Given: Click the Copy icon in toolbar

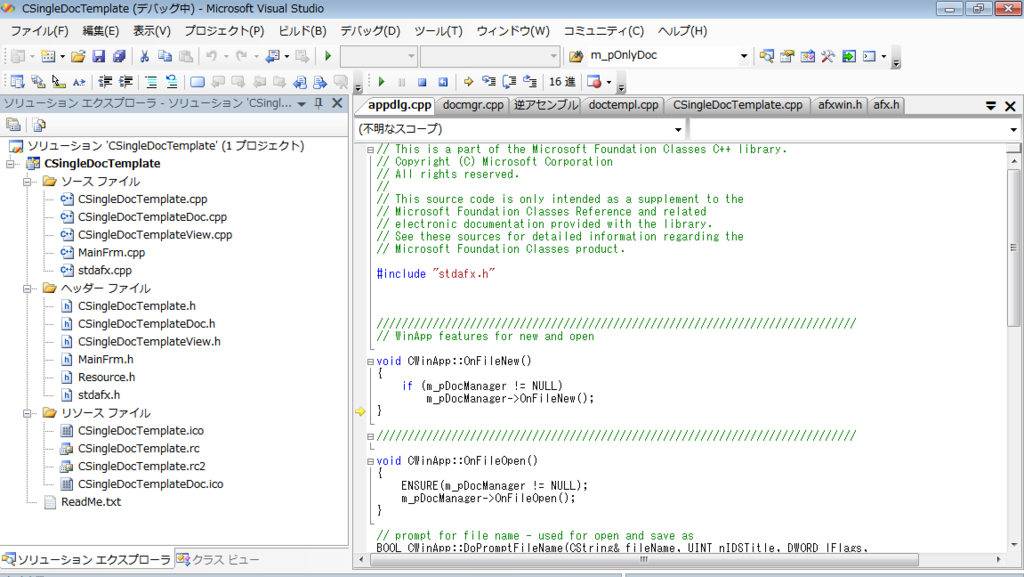Looking at the screenshot, I should tap(165, 57).
